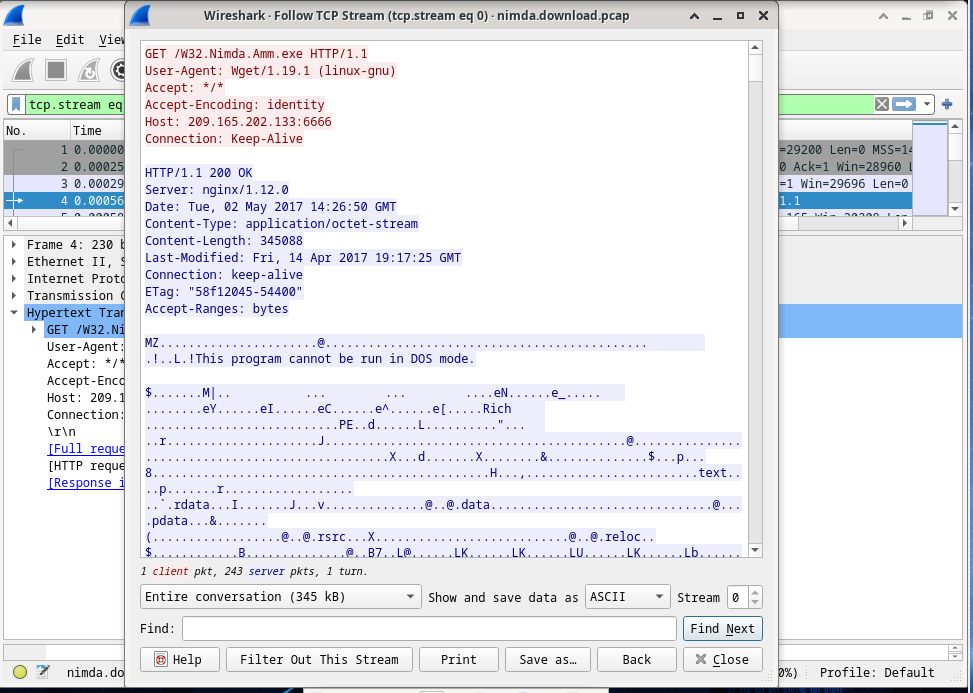Decrease the Stream number stepper
973x693 pixels.
point(755,602)
